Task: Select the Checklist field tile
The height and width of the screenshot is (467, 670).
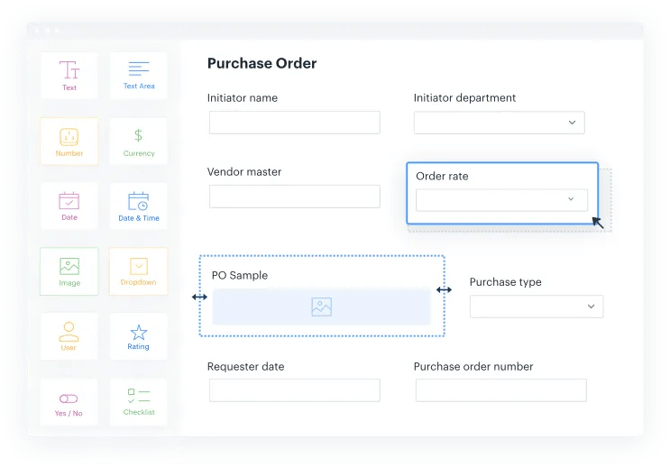Action: point(138,402)
